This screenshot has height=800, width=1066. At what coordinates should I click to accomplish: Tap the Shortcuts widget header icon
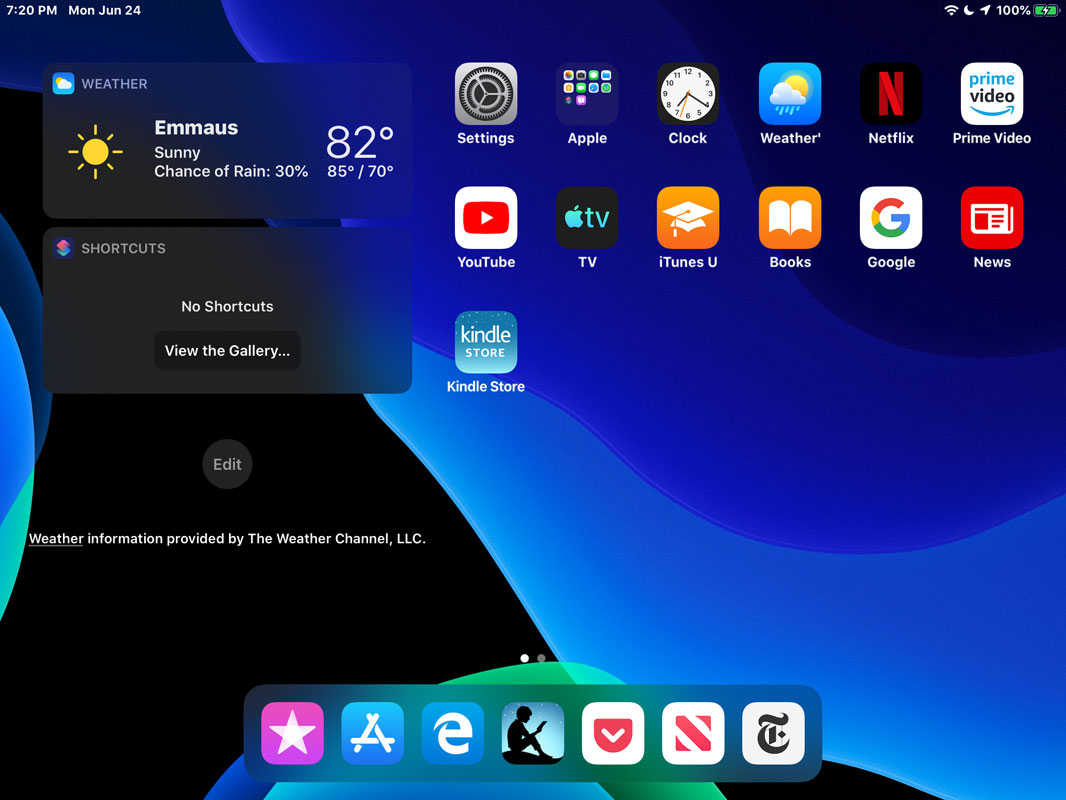coord(63,248)
